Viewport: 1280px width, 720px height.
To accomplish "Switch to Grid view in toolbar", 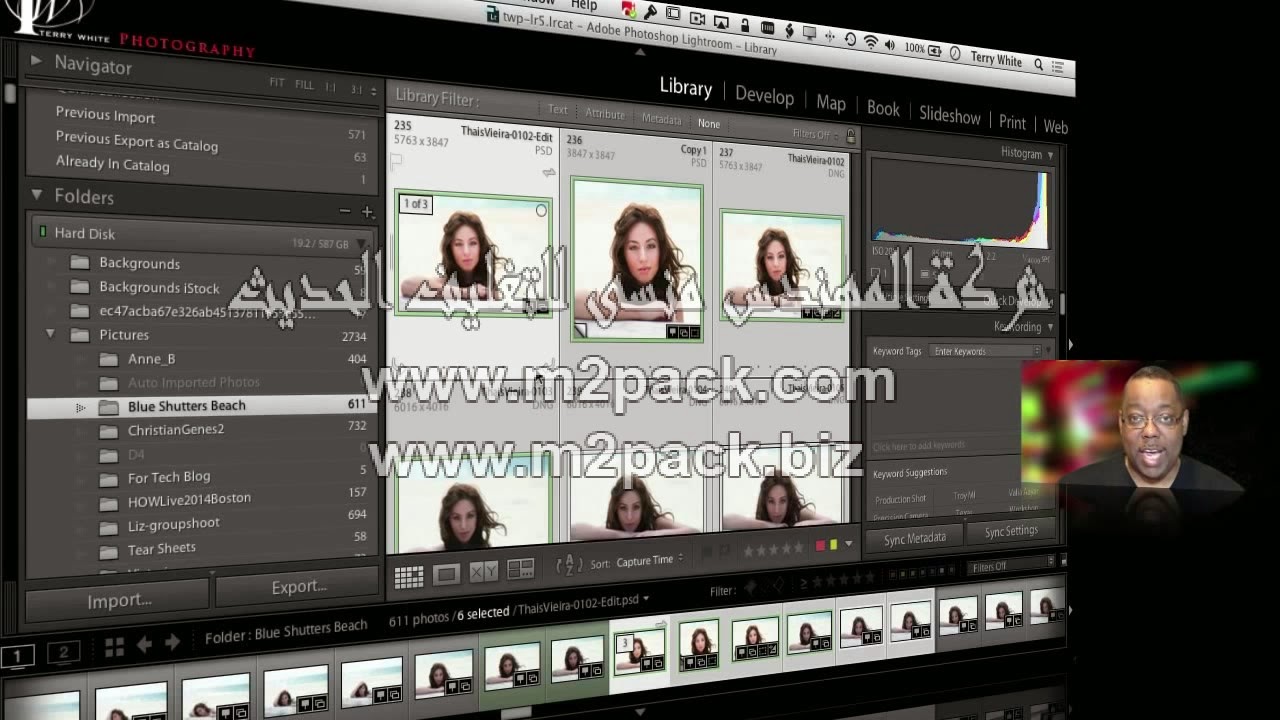I will [408, 576].
